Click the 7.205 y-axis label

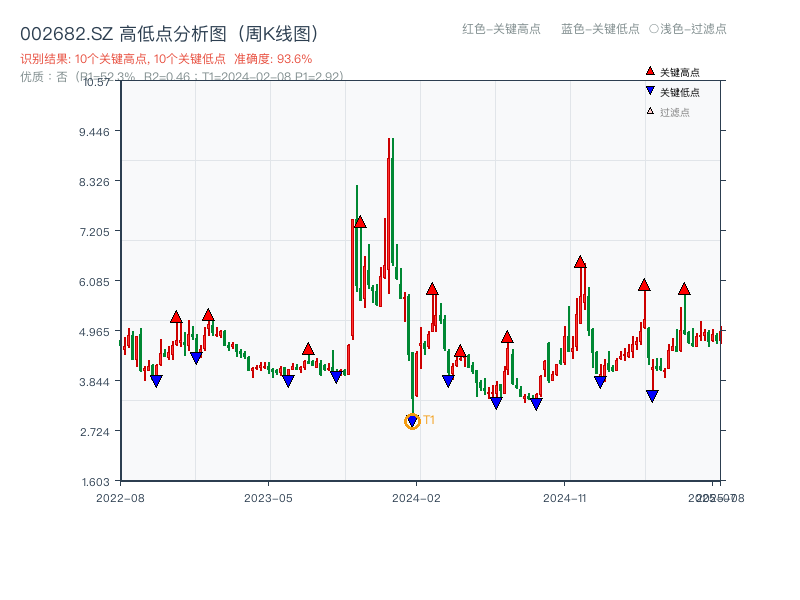pyautogui.click(x=94, y=232)
